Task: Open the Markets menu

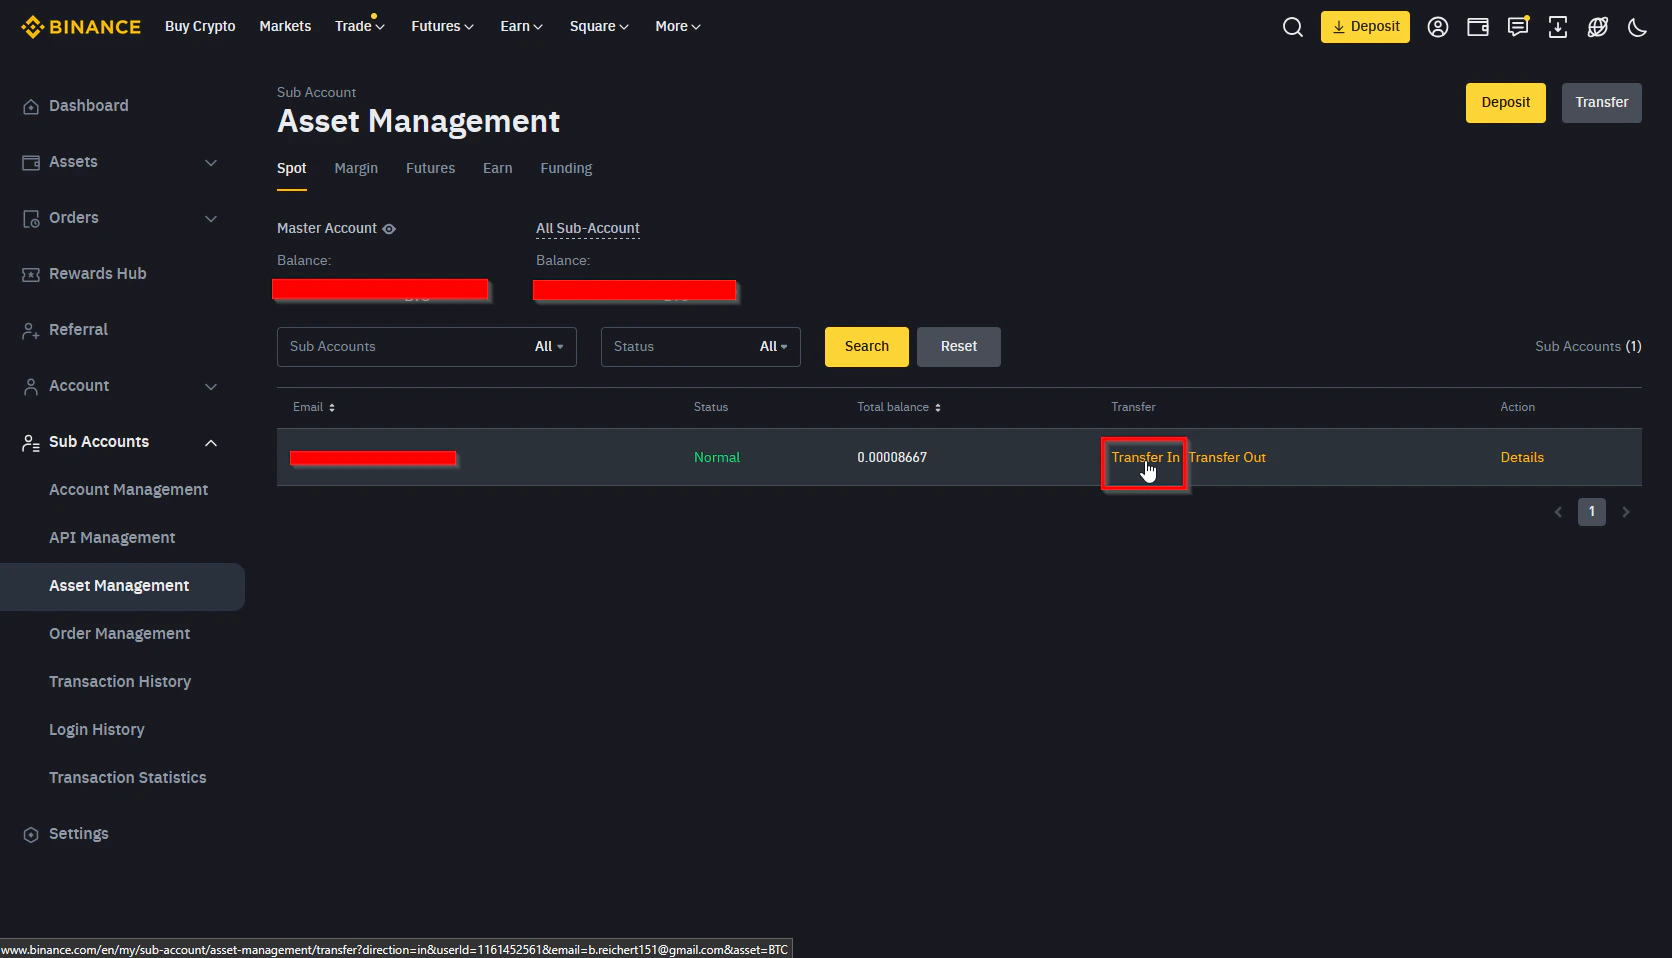Action: coord(285,26)
